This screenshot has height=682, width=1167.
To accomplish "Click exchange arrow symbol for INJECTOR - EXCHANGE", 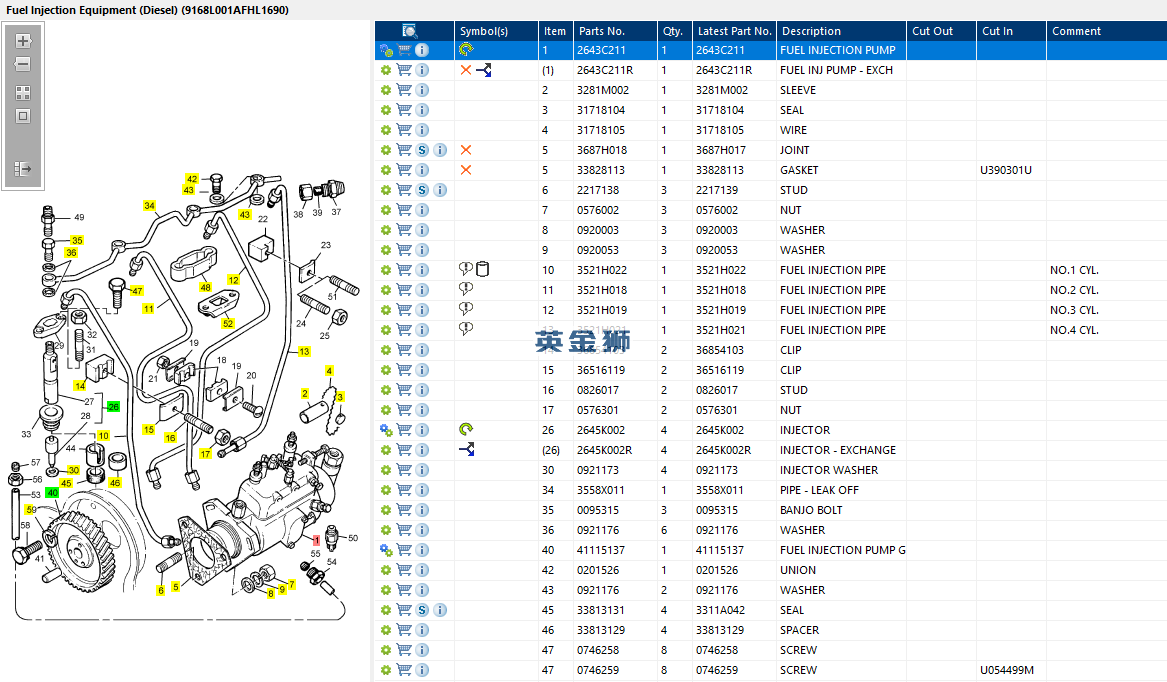I will pyautogui.click(x=467, y=450).
